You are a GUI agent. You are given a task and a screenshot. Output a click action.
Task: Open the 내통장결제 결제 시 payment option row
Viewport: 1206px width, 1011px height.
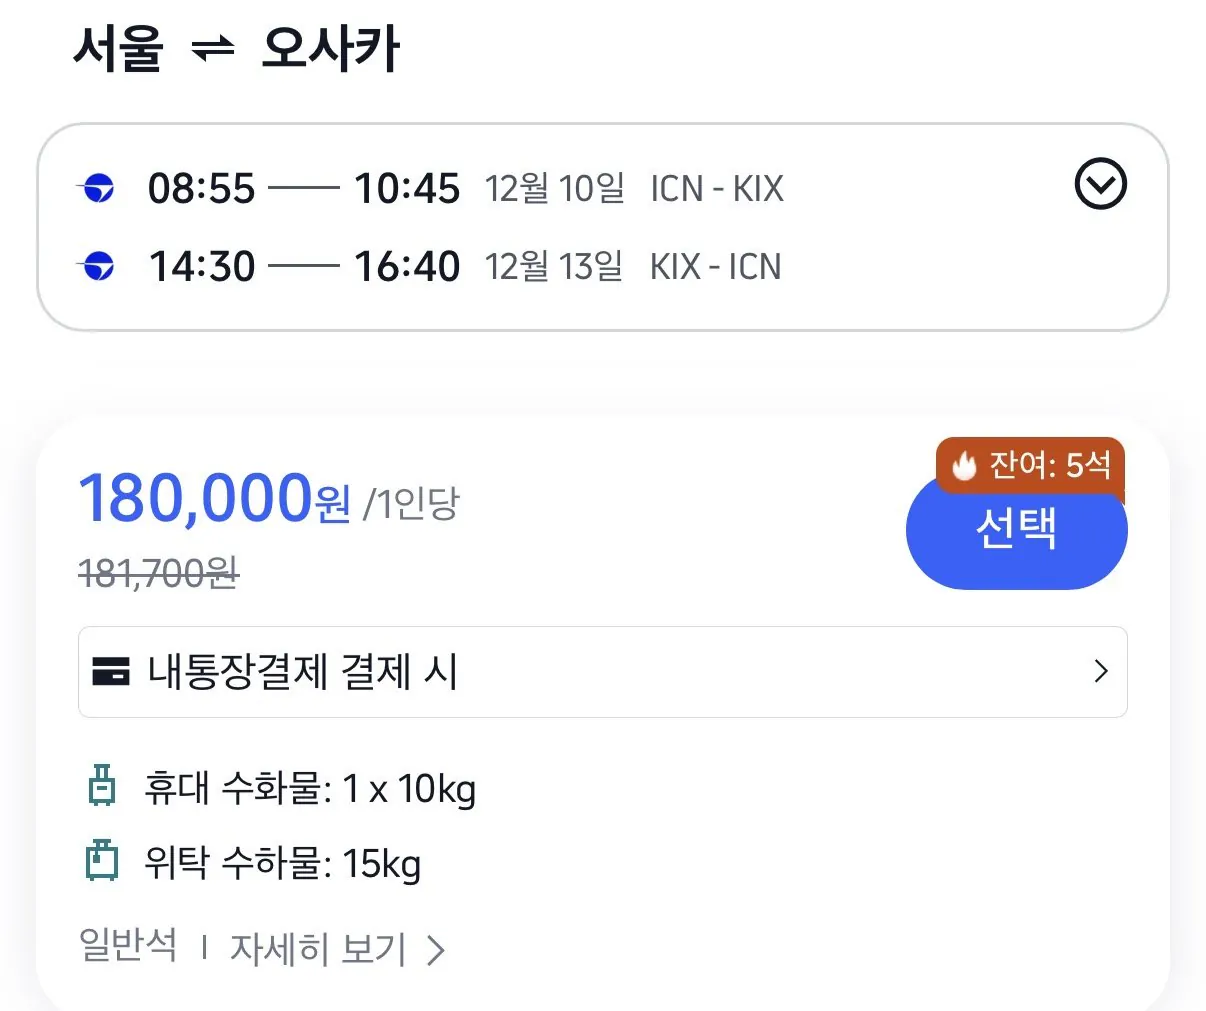603,672
